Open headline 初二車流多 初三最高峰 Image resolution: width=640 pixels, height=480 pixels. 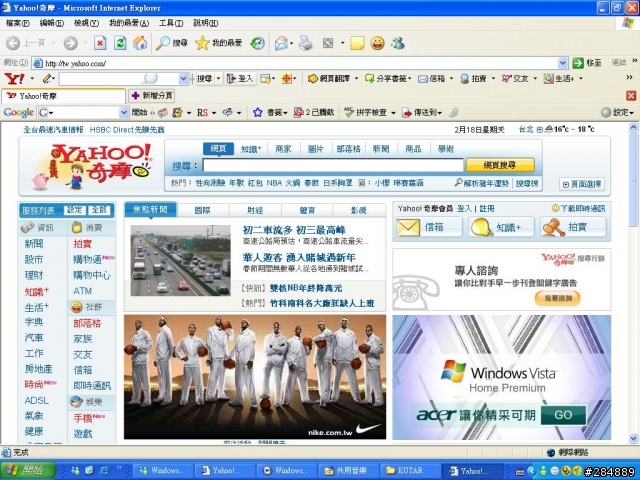[x=294, y=230]
